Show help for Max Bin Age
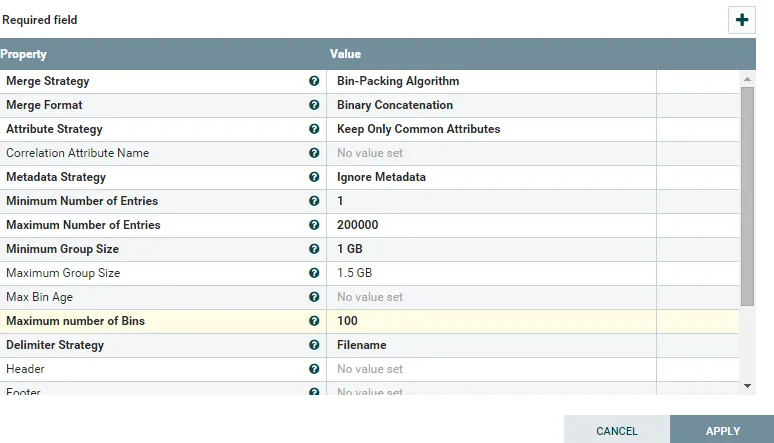The image size is (774, 443). click(314, 297)
